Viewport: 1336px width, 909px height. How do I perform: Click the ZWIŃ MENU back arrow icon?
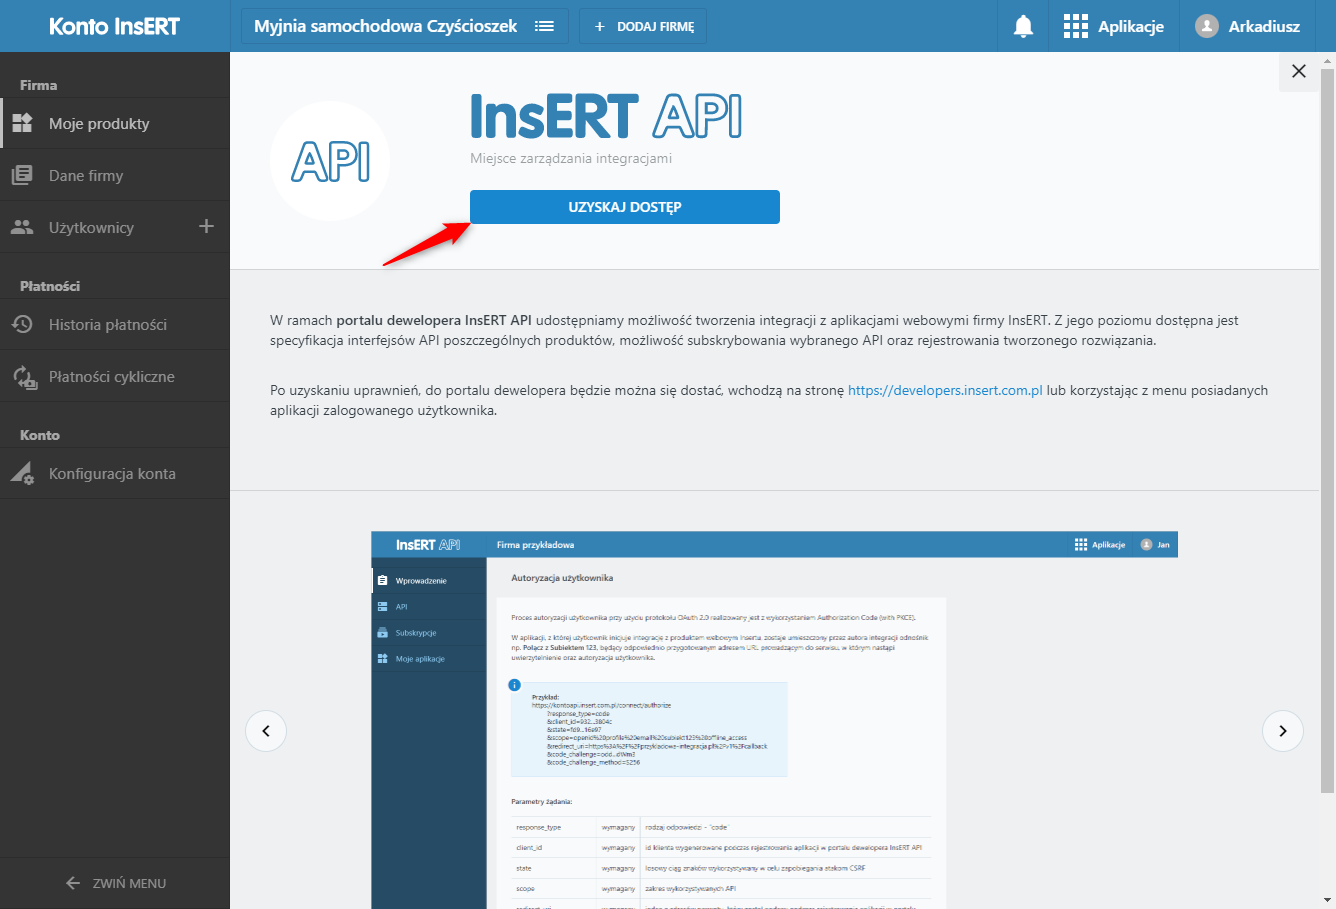(73, 883)
